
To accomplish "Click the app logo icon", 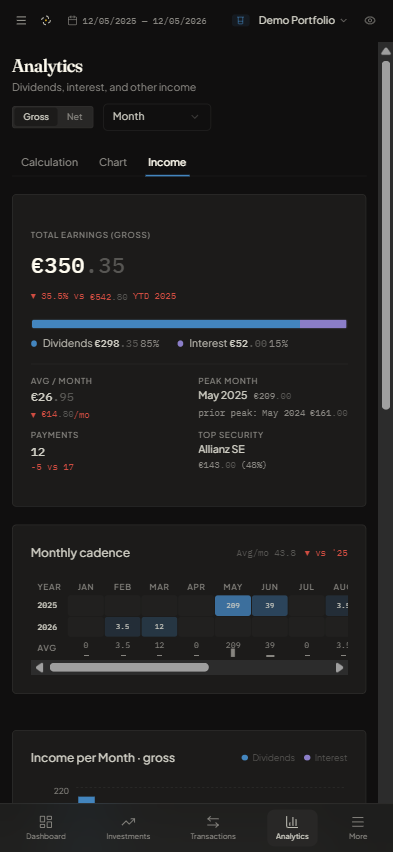I will click(46, 21).
